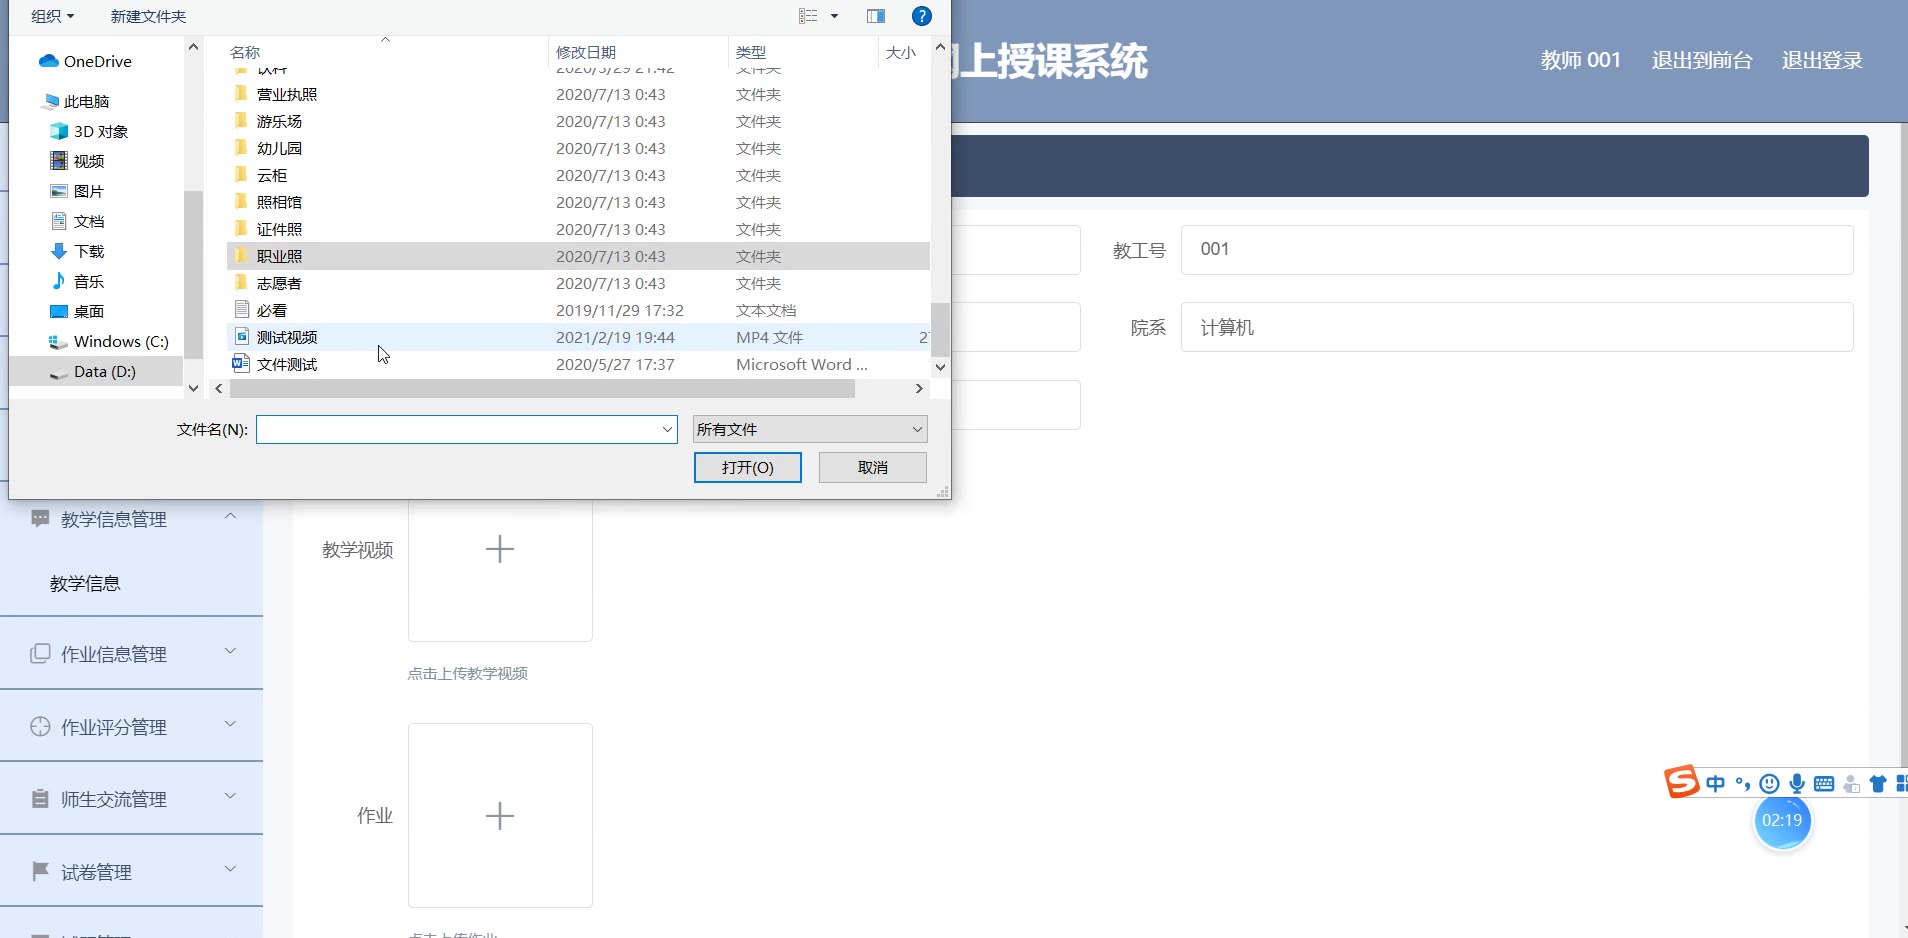
Task: Select the 云柜 folder icon
Action: coord(241,175)
